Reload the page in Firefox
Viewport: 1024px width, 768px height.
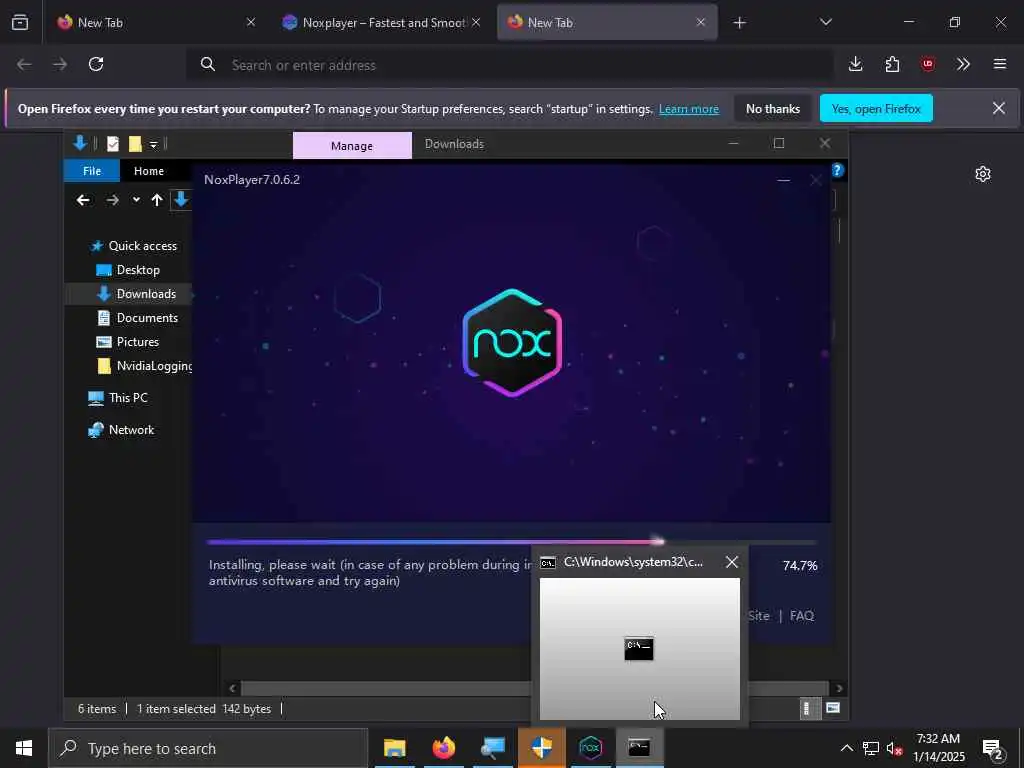(96, 64)
